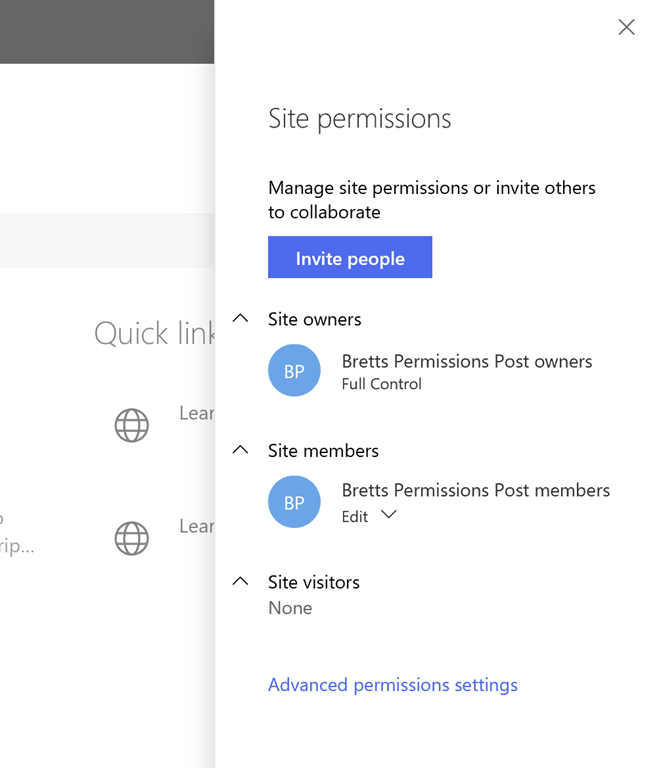Click the BP avatar for Post members

click(x=294, y=502)
